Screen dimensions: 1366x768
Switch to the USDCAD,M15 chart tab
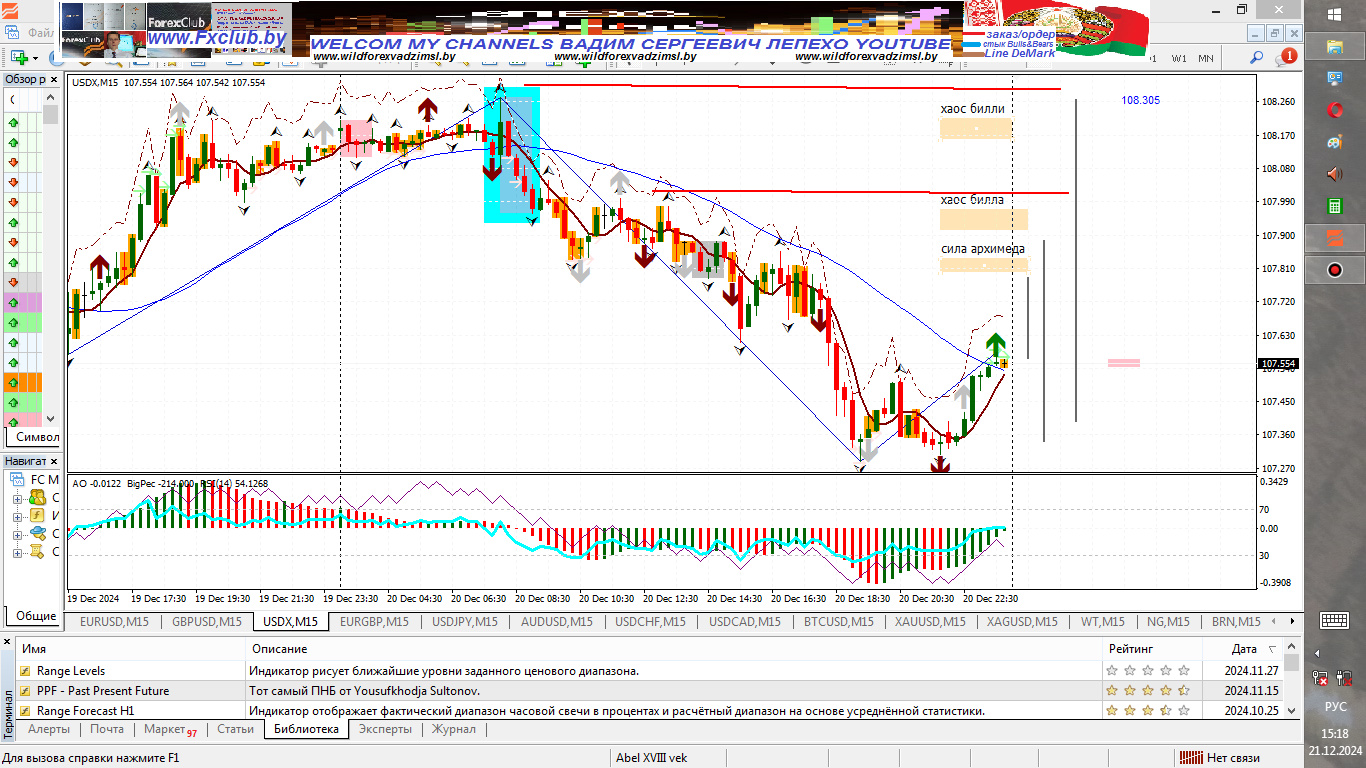[x=745, y=622]
